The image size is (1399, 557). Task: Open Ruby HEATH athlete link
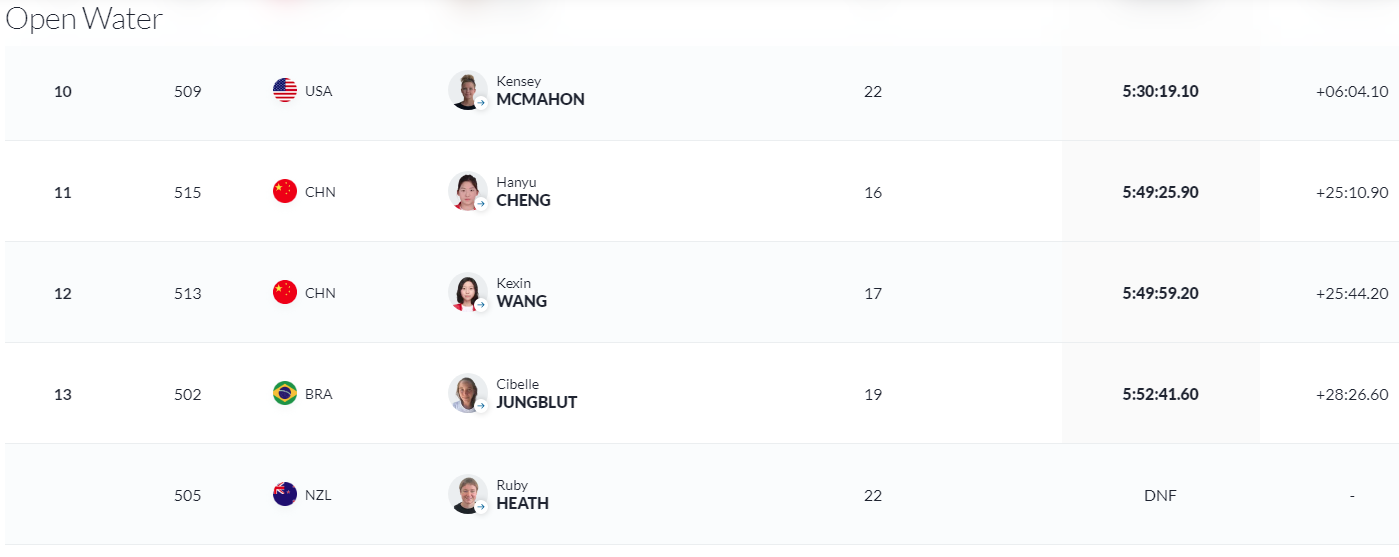tap(522, 495)
